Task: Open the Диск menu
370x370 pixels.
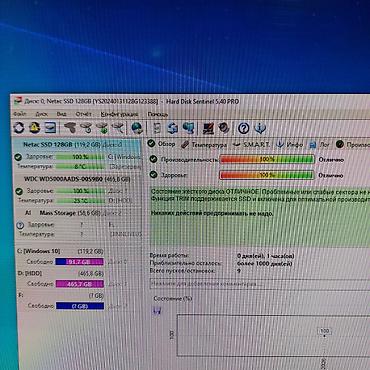Action: pos(41,114)
